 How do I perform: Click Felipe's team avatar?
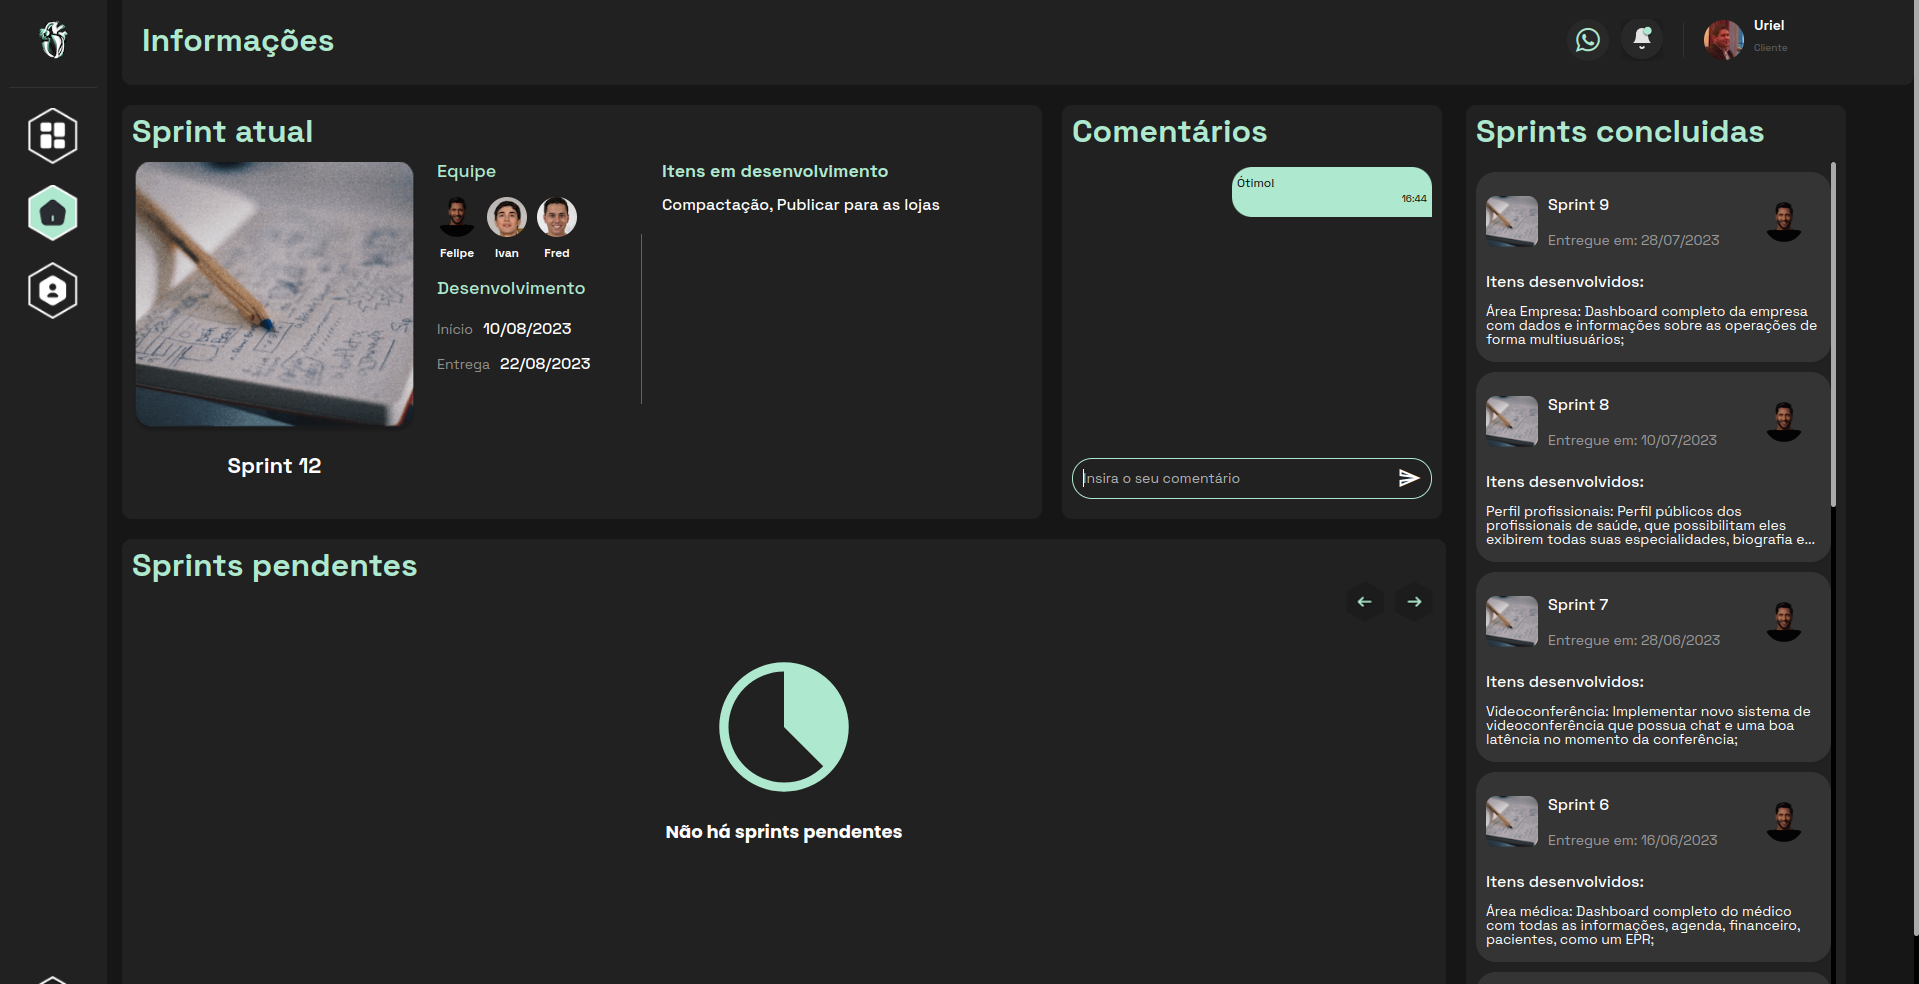[x=457, y=216]
